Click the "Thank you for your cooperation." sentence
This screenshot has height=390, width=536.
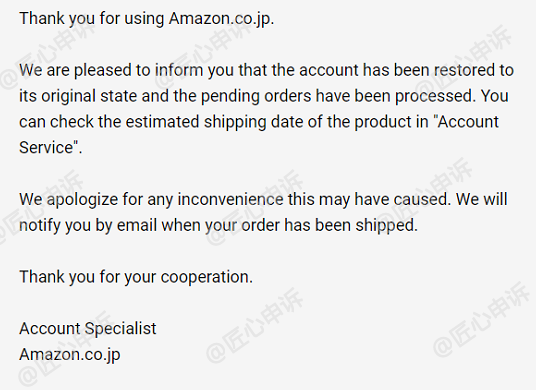tap(136, 277)
